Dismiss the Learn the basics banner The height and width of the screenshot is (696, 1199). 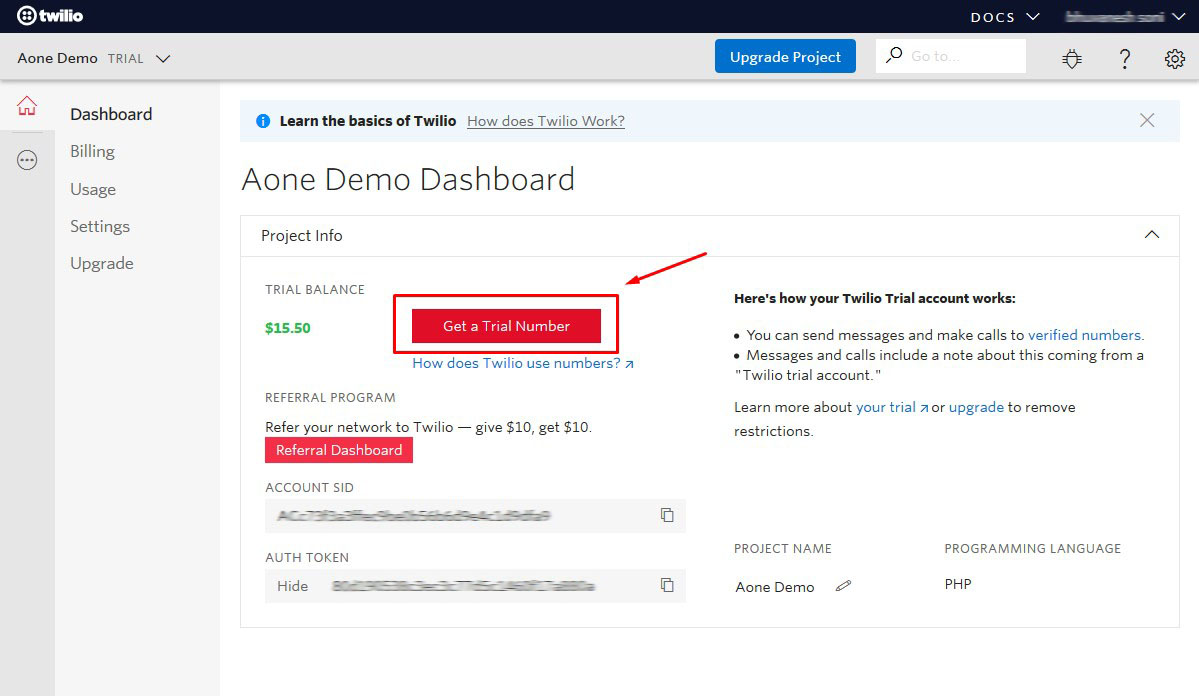coord(1147,120)
